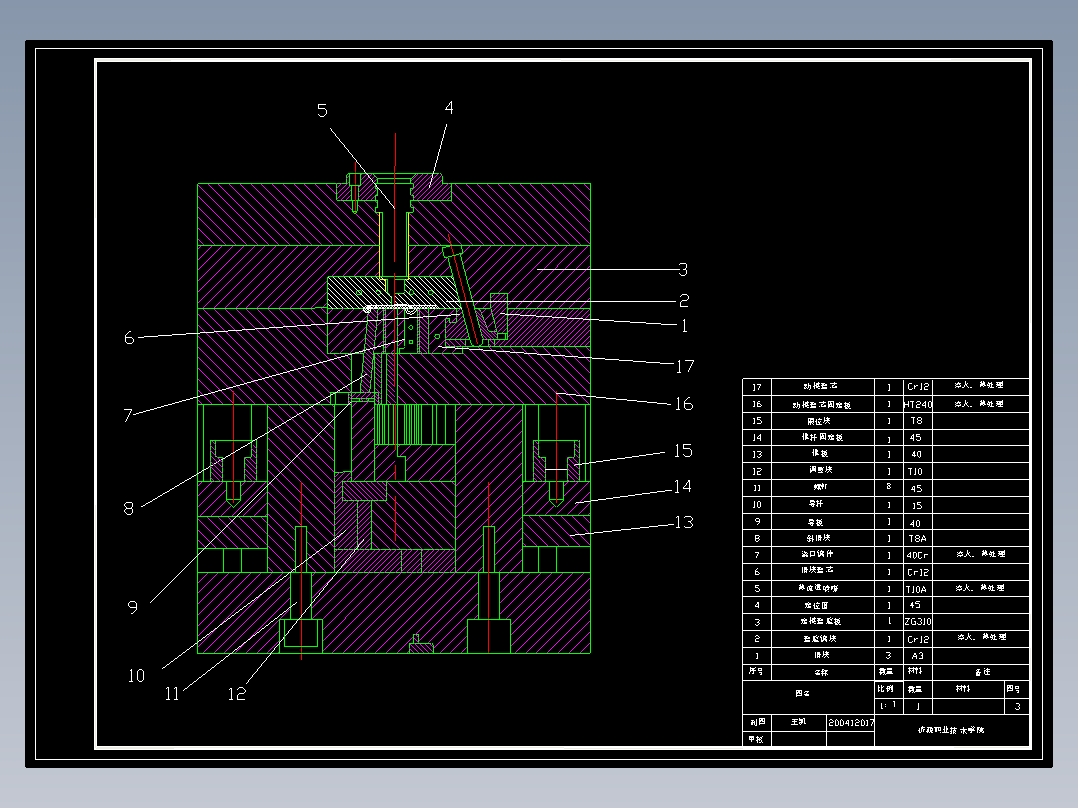Click the T10 material cell in row 12
1078x808 pixels.
point(918,472)
